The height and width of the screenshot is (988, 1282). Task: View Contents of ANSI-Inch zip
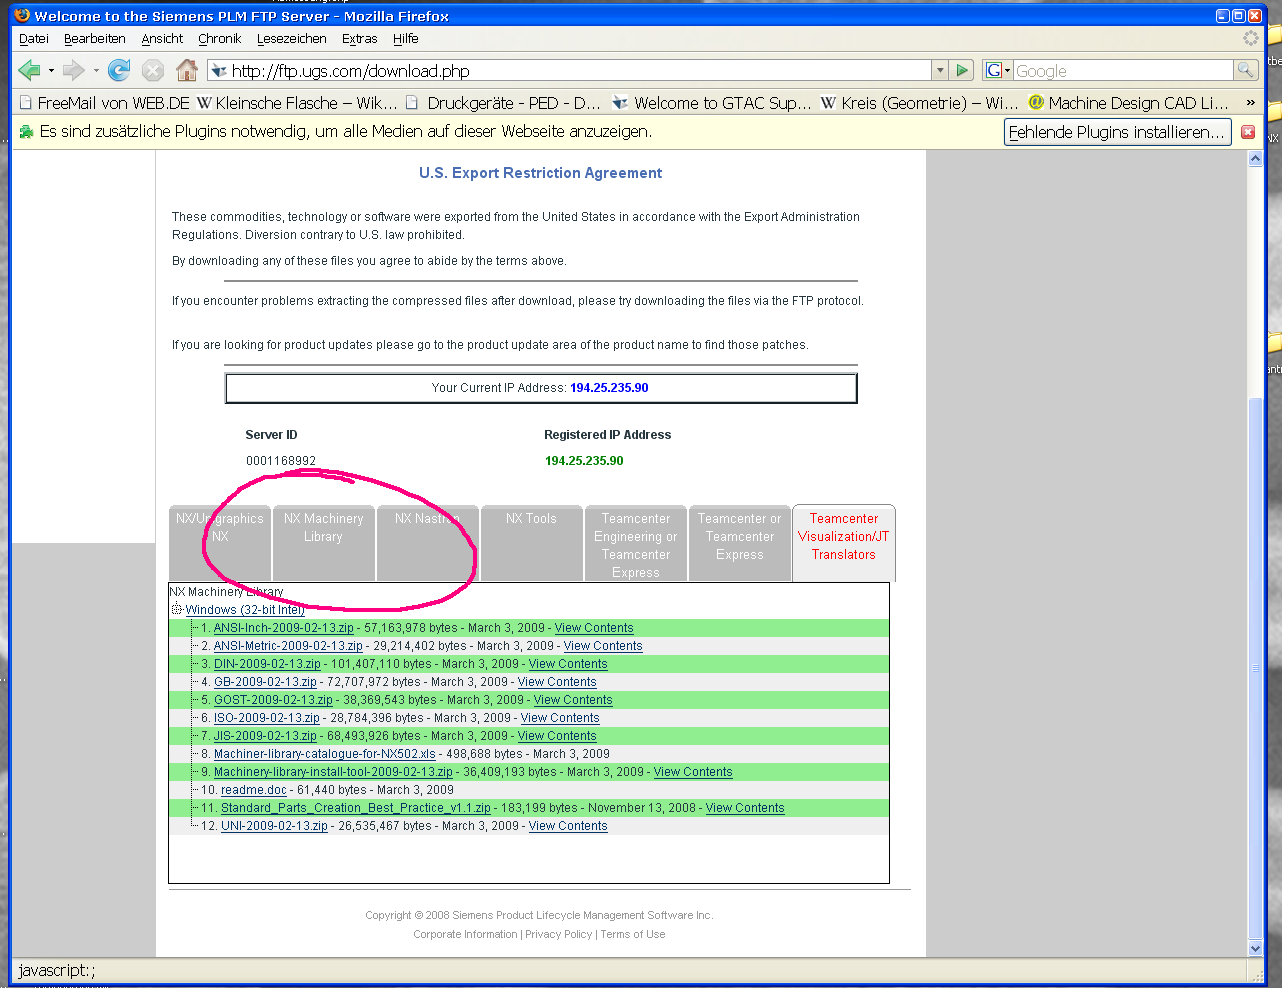point(594,628)
